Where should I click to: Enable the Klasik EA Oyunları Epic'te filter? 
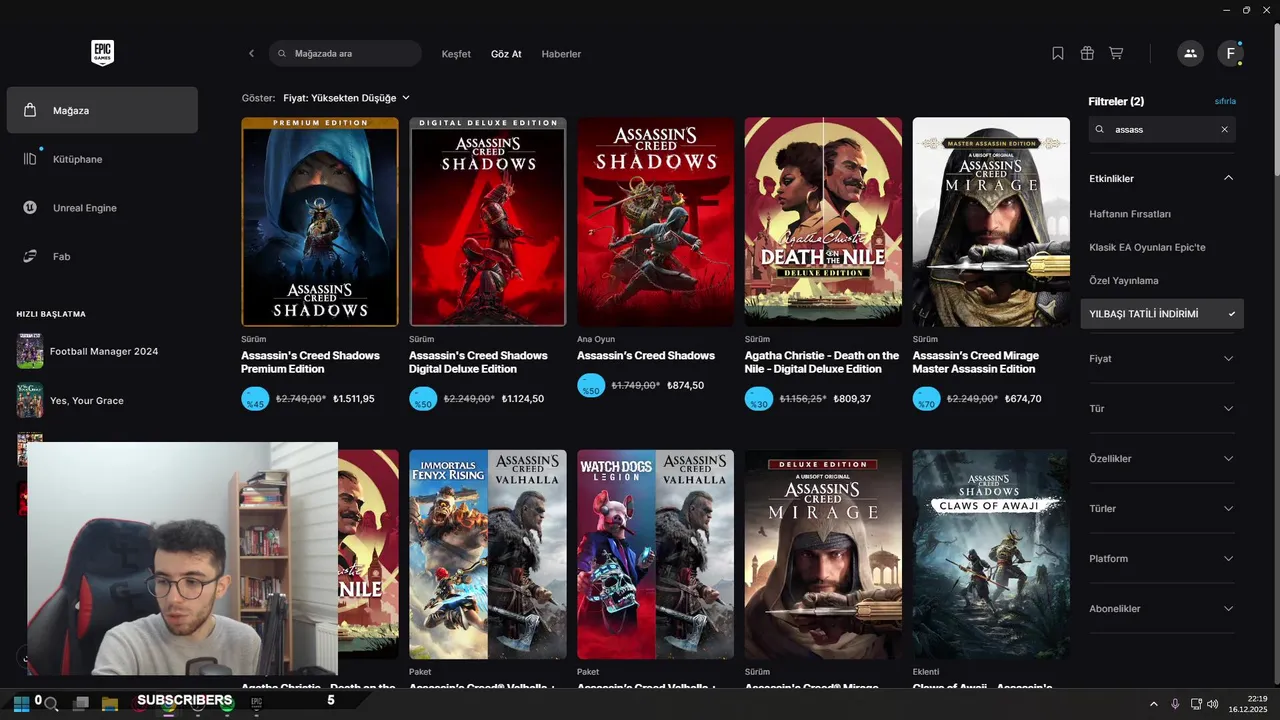coord(1147,247)
